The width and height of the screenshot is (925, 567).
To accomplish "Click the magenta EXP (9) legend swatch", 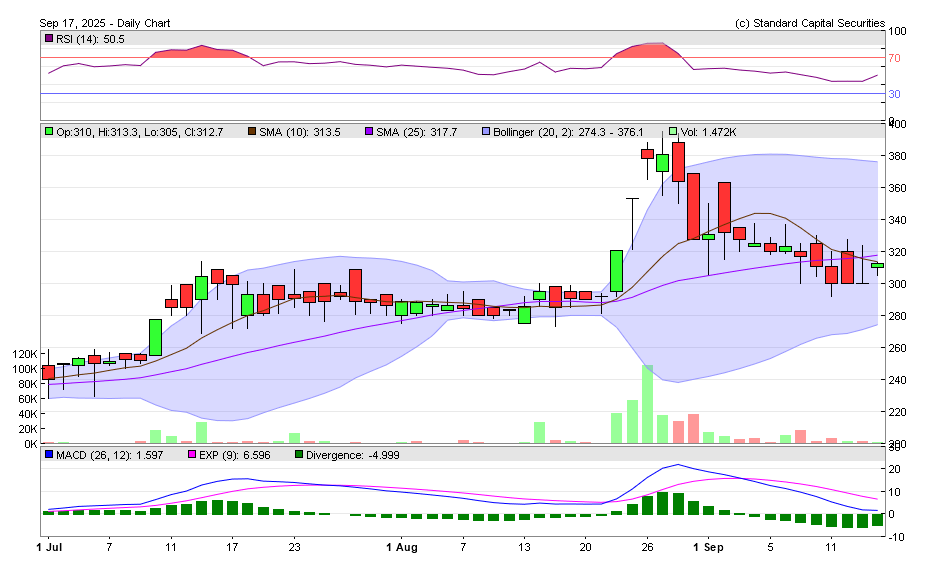I will pos(192,455).
